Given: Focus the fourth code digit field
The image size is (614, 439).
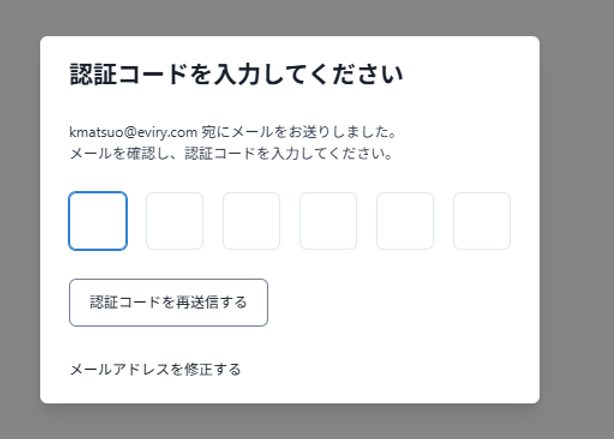Looking at the screenshot, I should (x=328, y=221).
